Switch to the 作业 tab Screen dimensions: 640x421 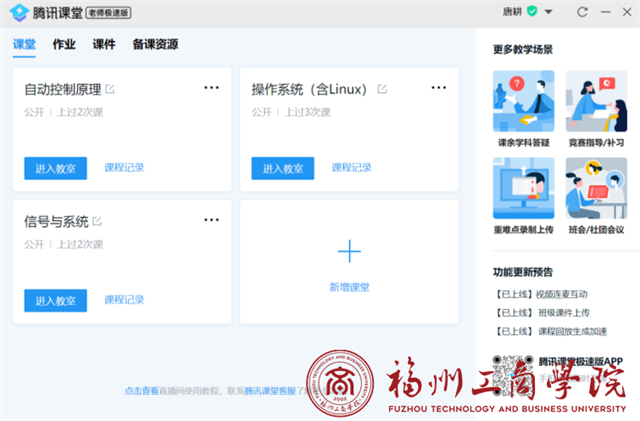(x=64, y=45)
